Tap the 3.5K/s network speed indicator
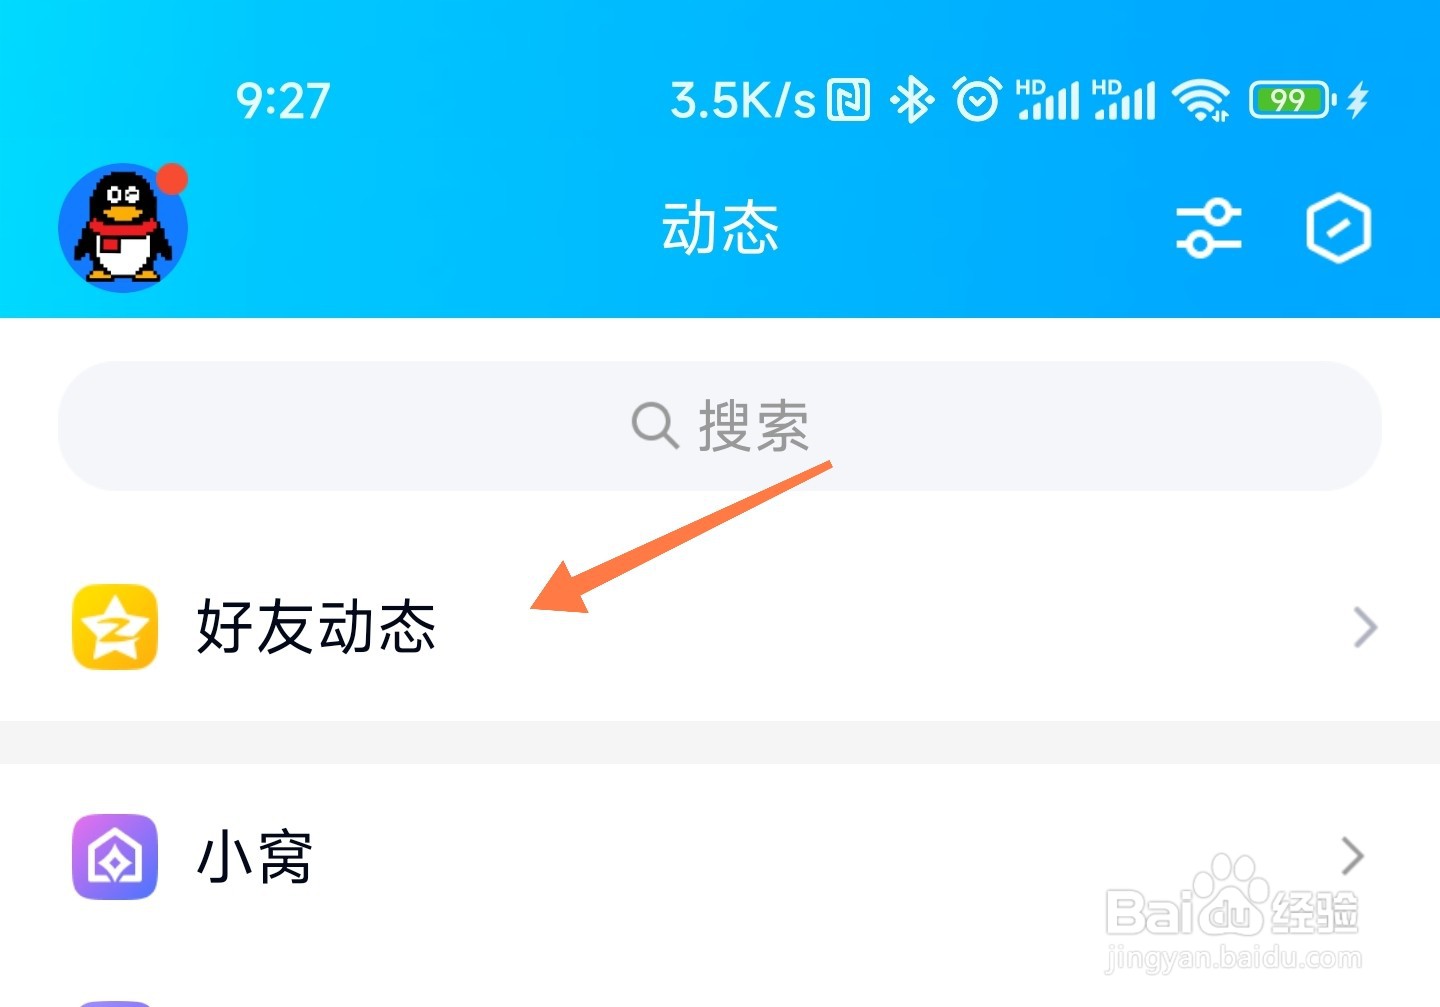 click(x=743, y=100)
